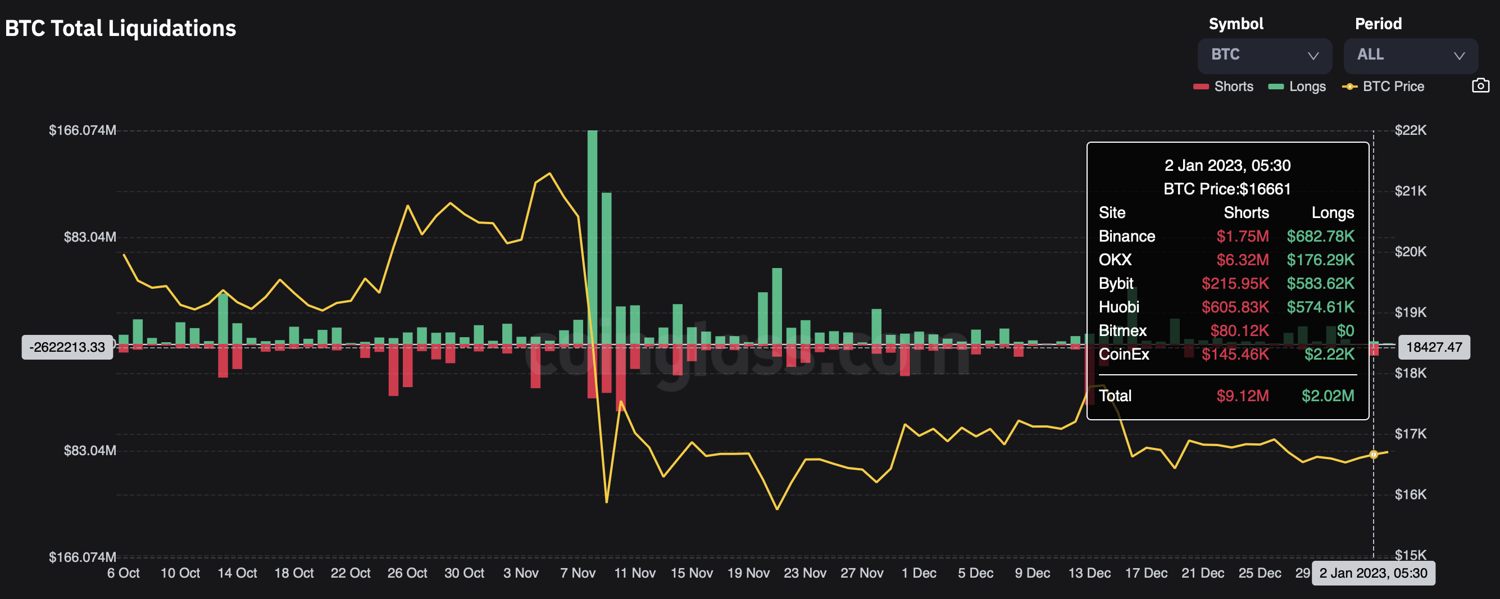Click the 2 Jan 2023, 05:30 axis tag
This screenshot has width=1500, height=599.
pyautogui.click(x=1373, y=573)
